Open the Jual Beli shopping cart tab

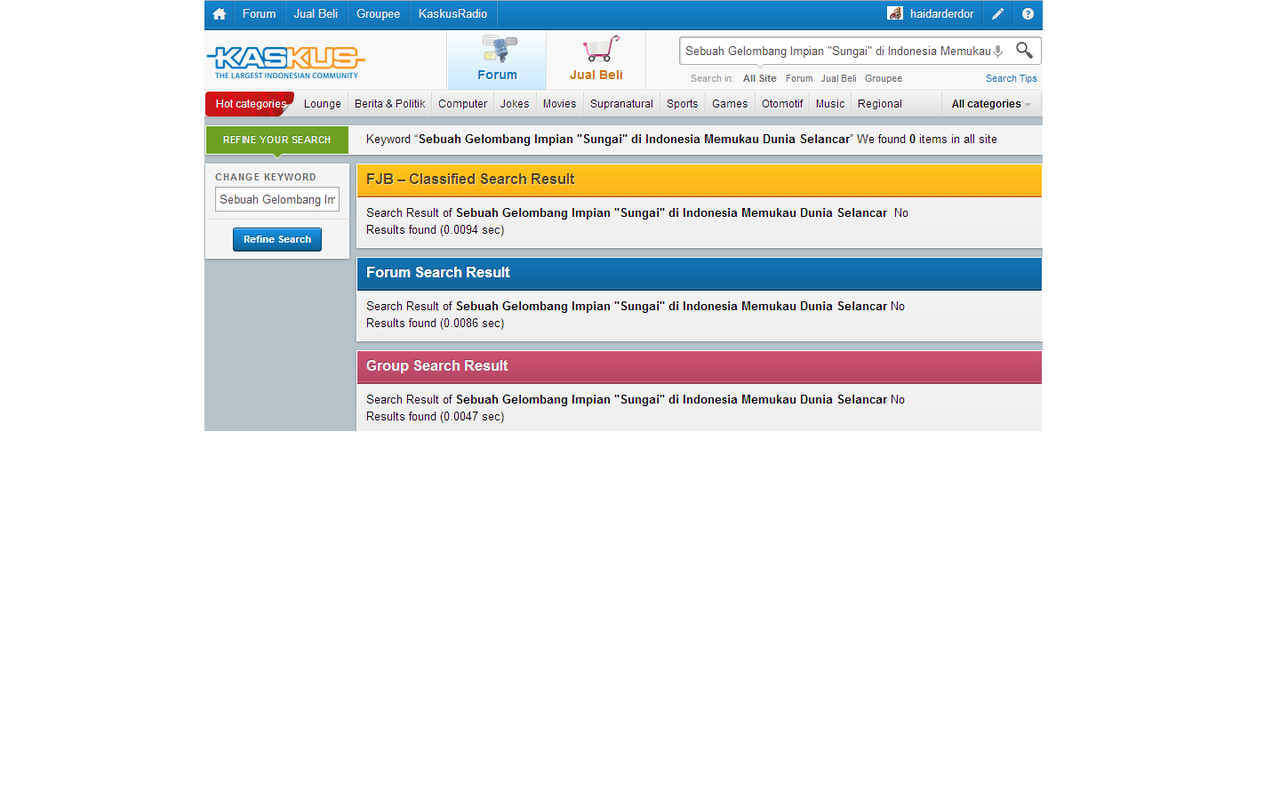(596, 59)
